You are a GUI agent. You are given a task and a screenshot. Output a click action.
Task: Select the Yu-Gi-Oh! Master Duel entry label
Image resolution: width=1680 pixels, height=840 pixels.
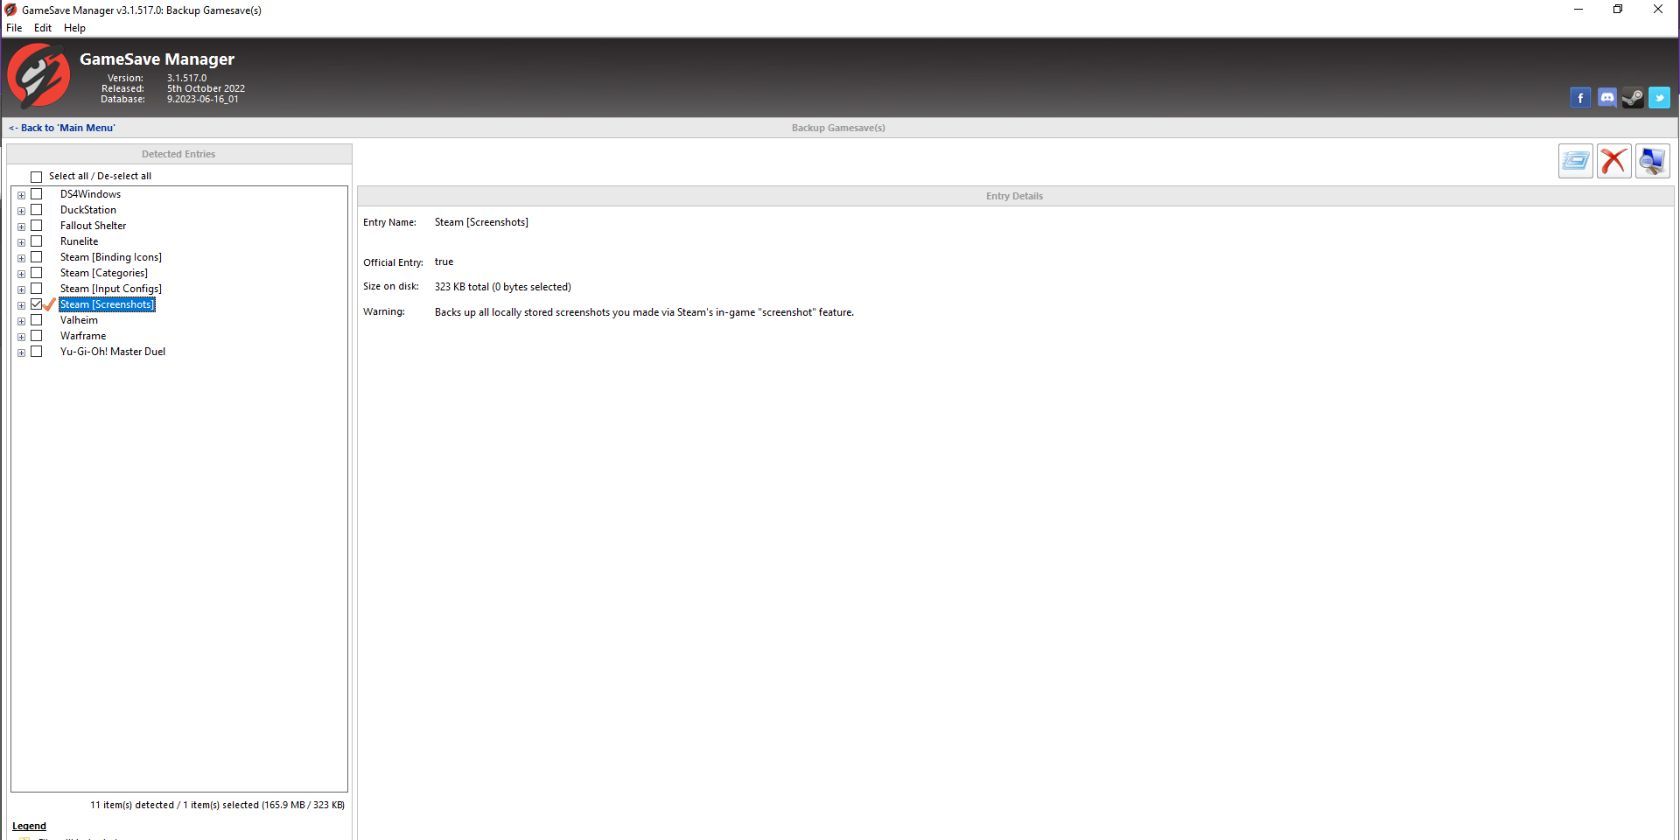113,351
